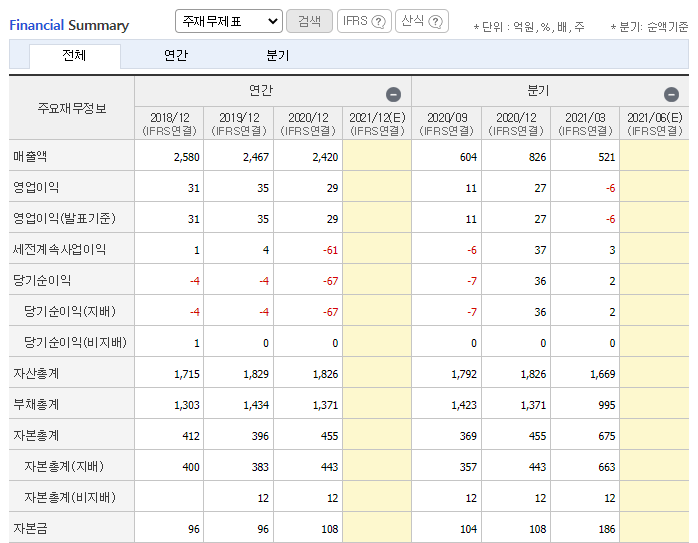The image size is (698, 543).
Task: Select the 자본총계 row label
Action: pos(36,435)
